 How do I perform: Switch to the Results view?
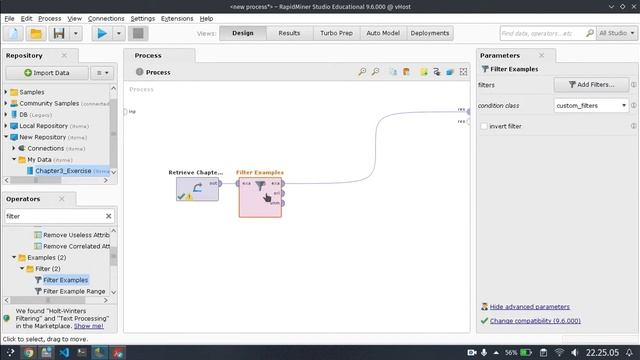[289, 33]
